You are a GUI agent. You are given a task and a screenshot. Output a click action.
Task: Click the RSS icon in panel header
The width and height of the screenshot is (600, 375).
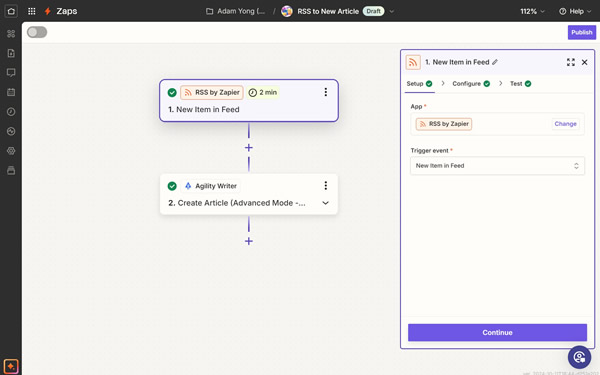point(413,62)
